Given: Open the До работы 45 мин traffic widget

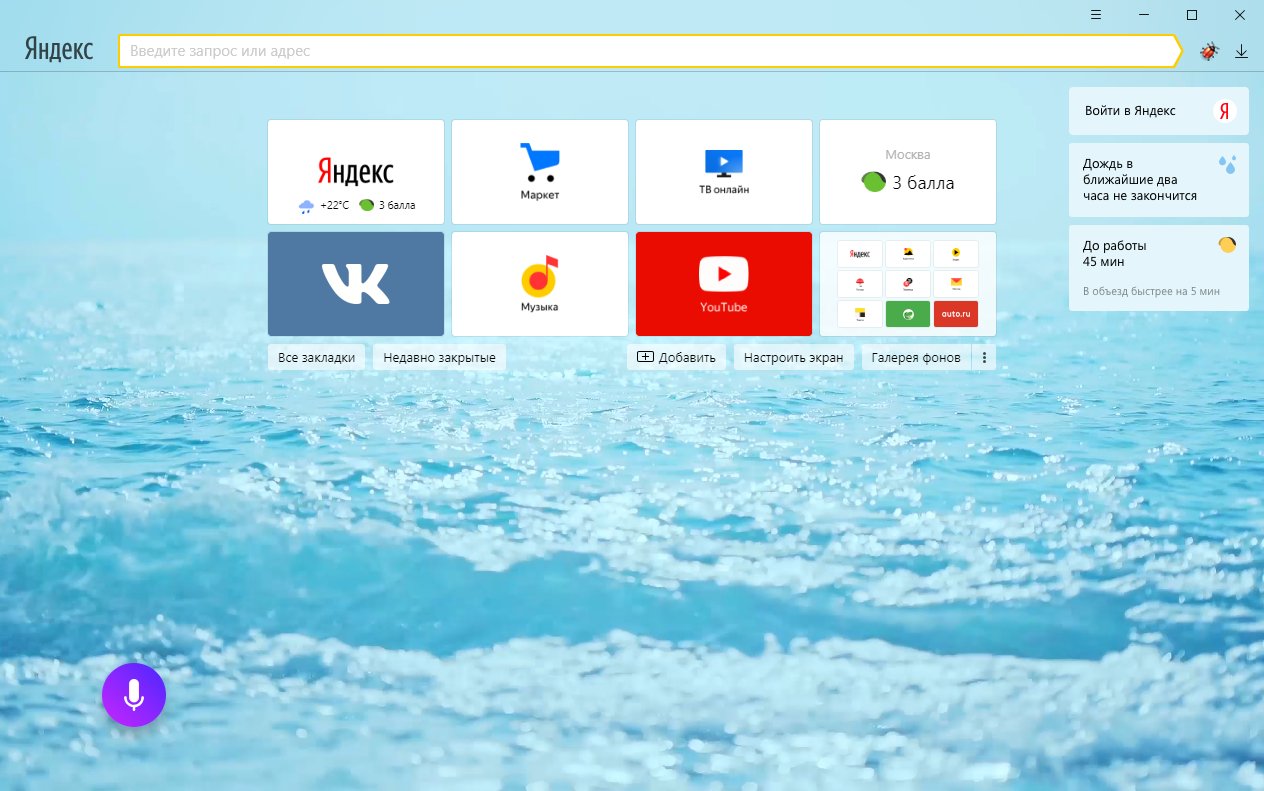Looking at the screenshot, I should (x=1159, y=268).
